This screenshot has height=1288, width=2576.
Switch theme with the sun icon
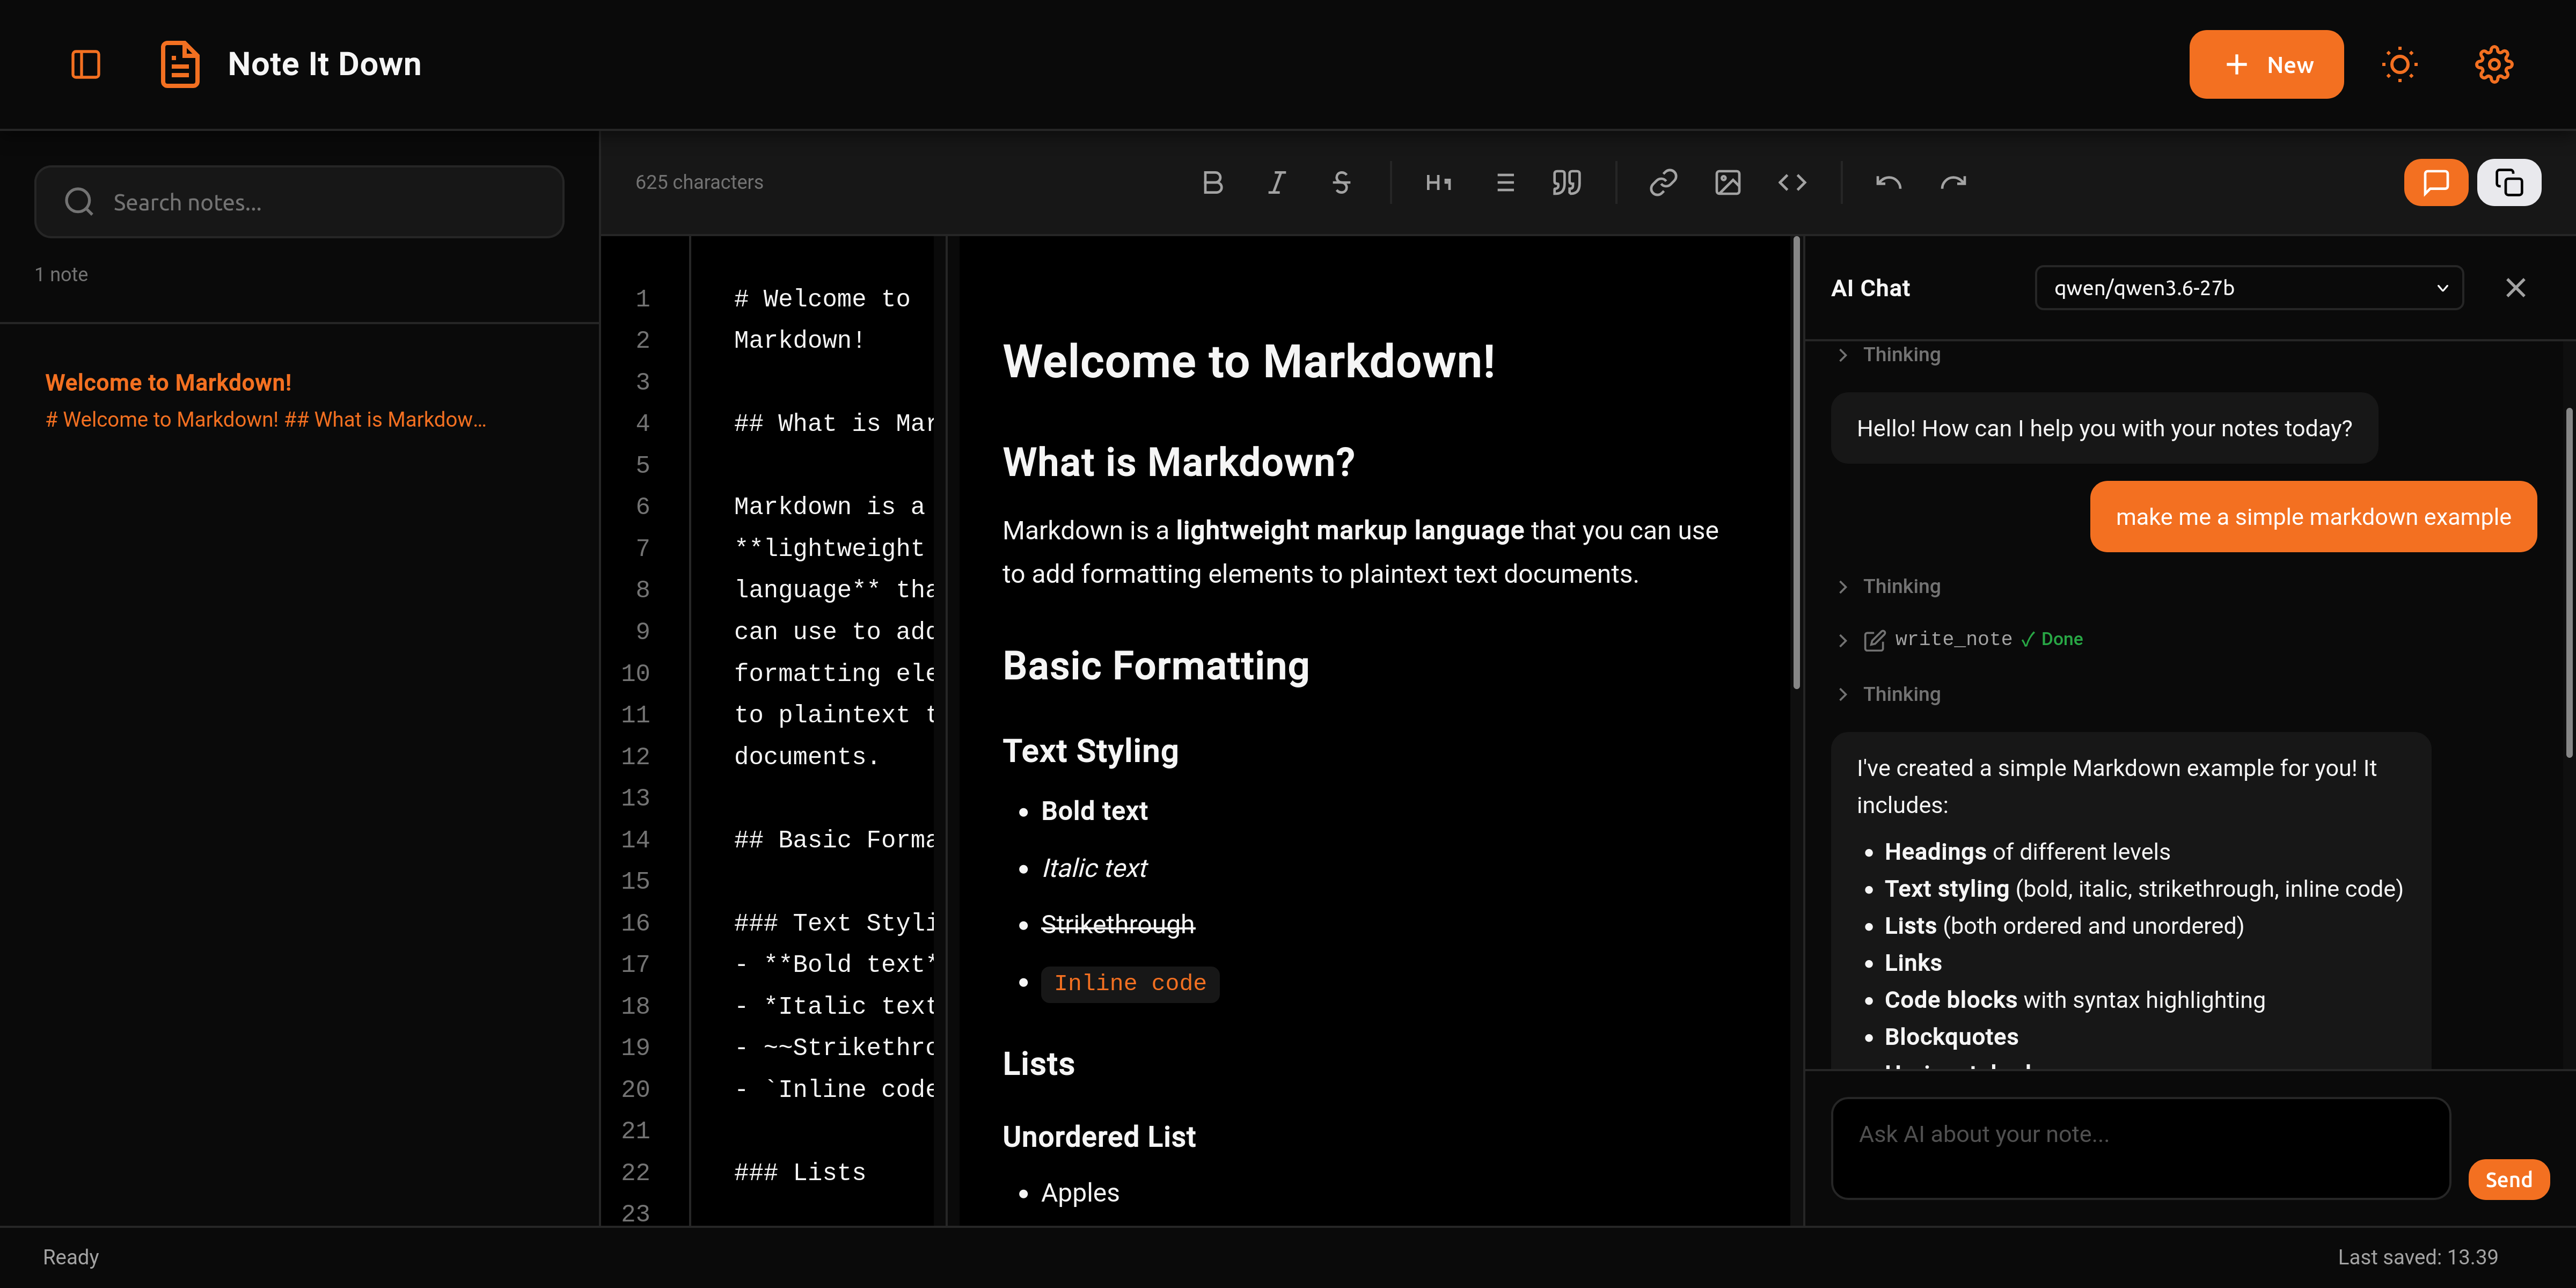pos(2399,65)
